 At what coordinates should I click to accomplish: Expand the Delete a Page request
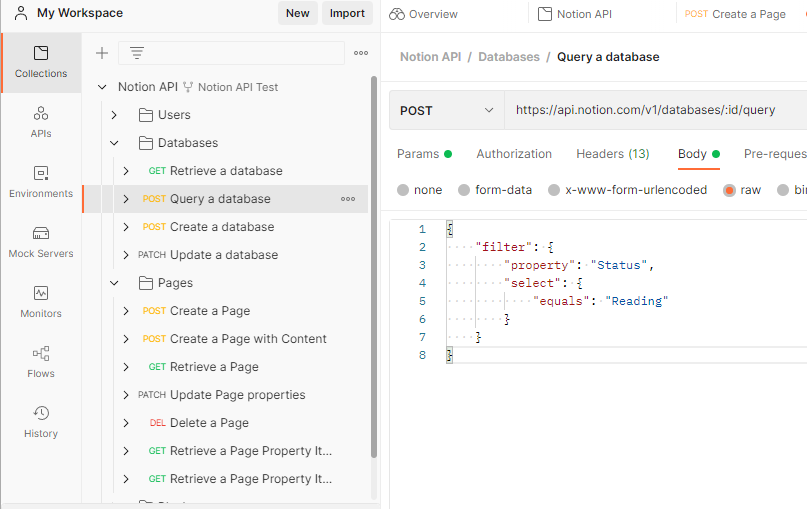pos(126,423)
